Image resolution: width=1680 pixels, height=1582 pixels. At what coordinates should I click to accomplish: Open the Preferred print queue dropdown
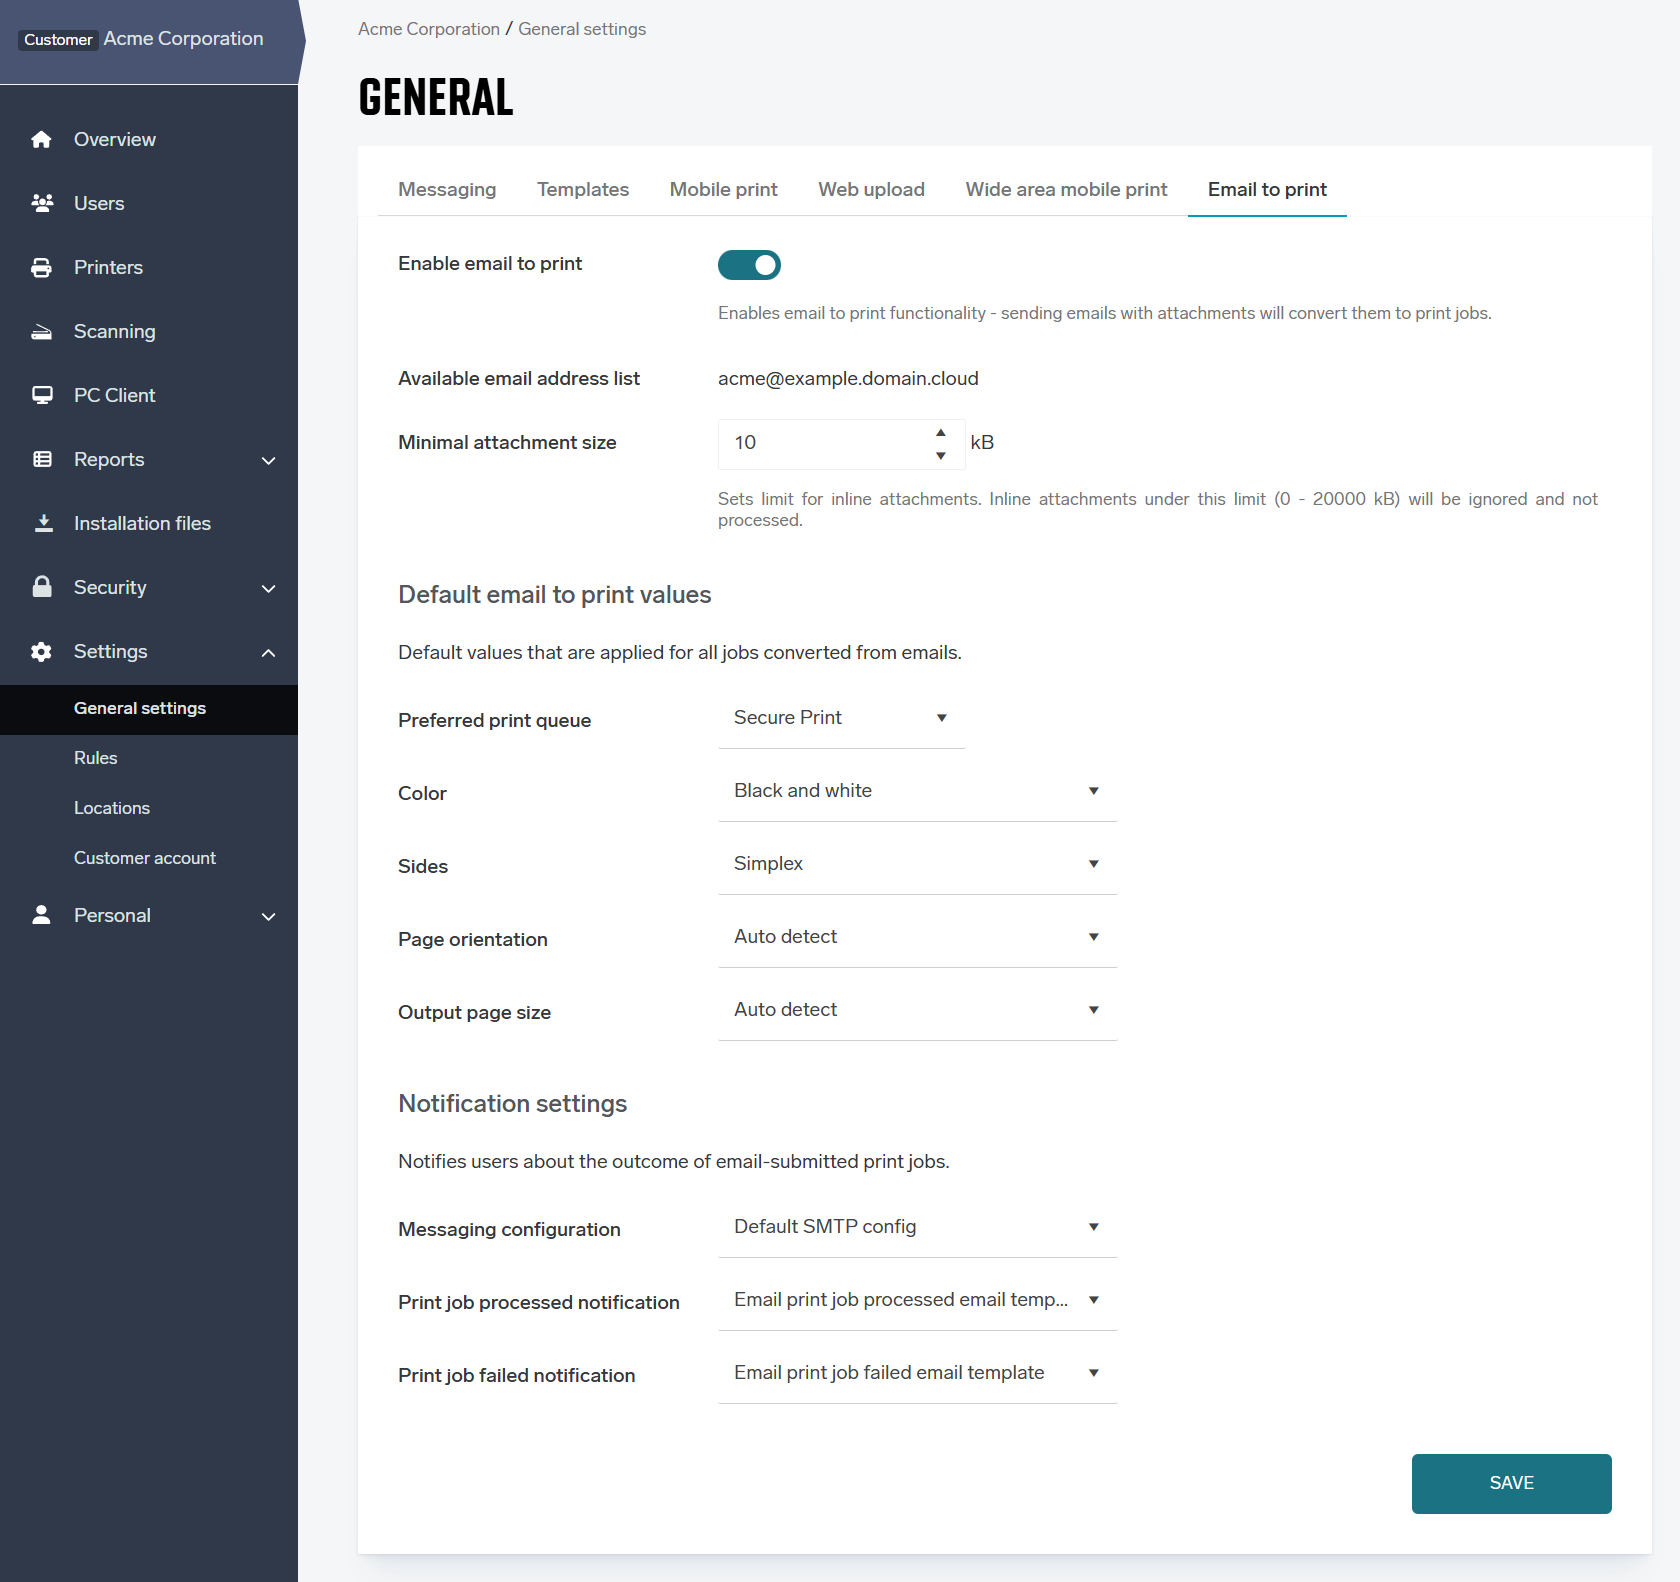(841, 718)
